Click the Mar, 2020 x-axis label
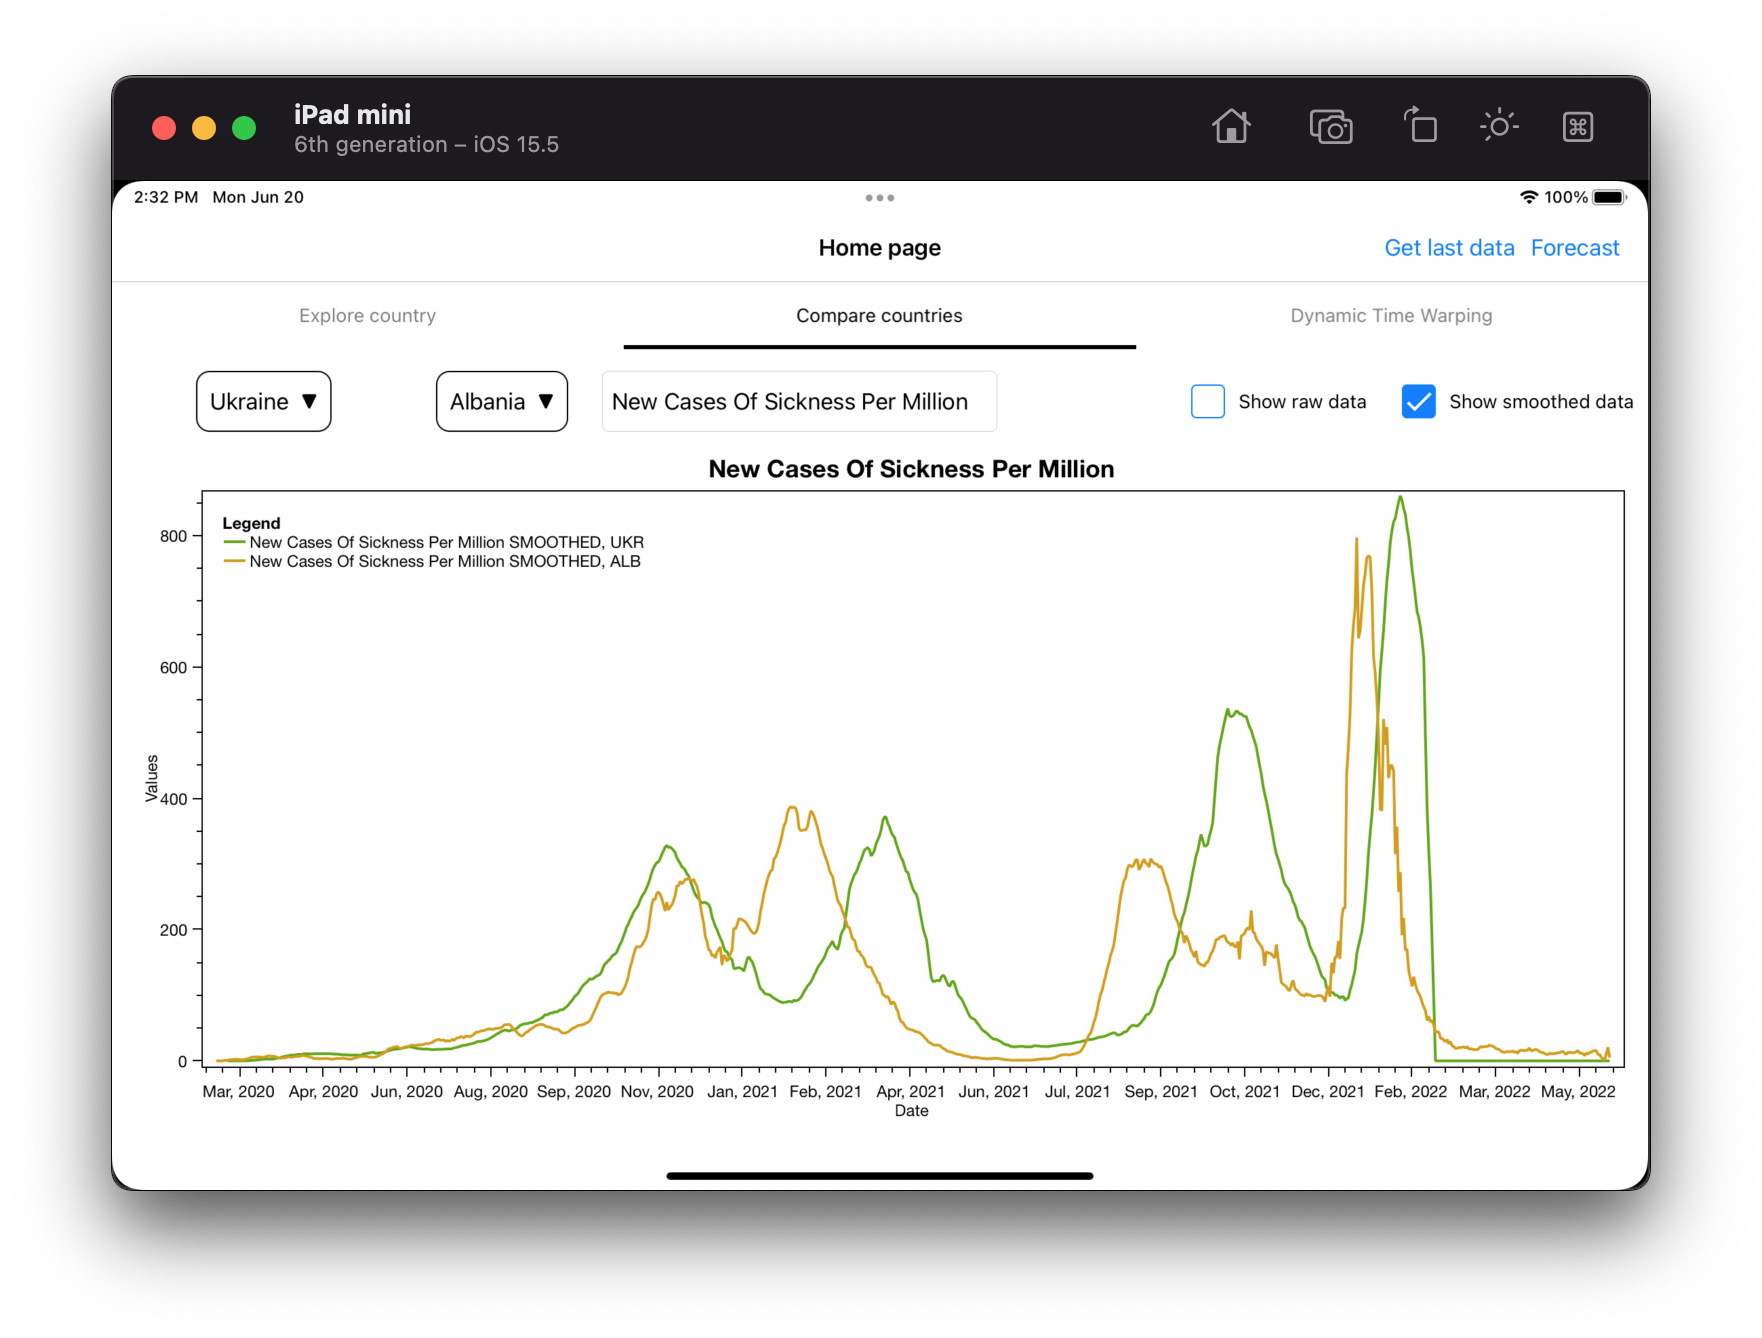Image resolution: width=1762 pixels, height=1338 pixels. [x=238, y=1091]
